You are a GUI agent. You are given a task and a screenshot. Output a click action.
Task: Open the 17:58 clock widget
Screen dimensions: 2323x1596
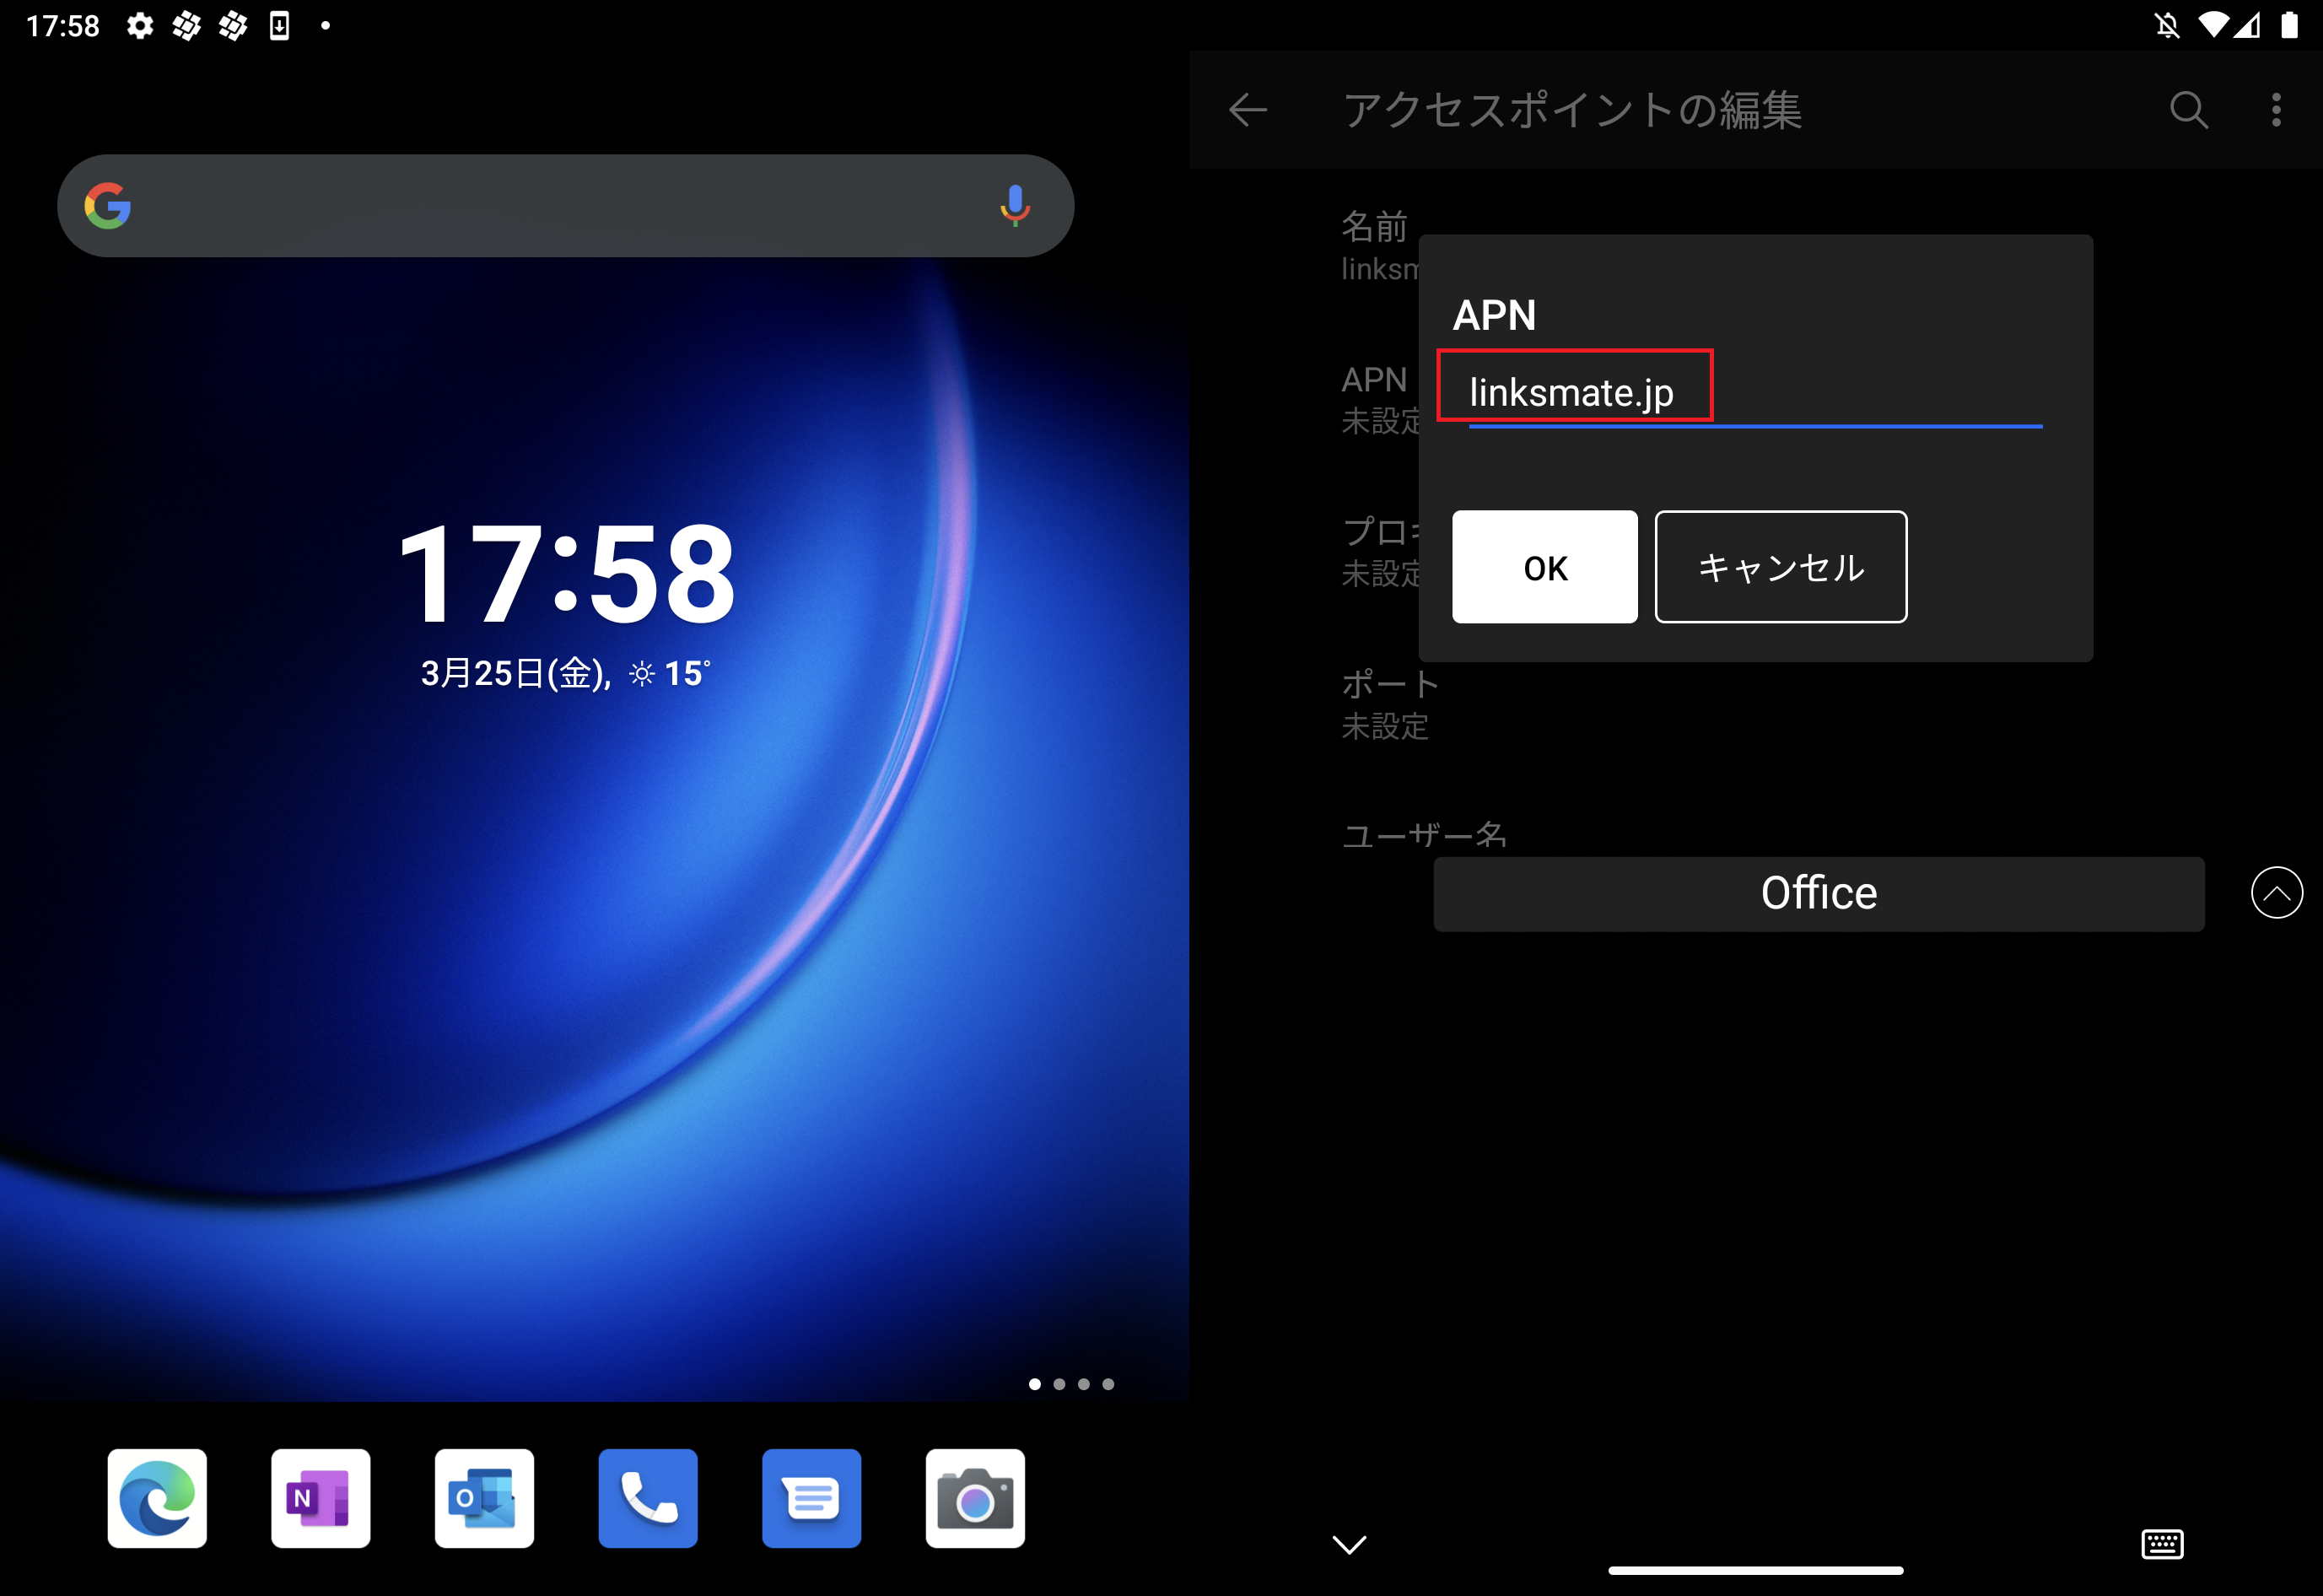coord(566,574)
